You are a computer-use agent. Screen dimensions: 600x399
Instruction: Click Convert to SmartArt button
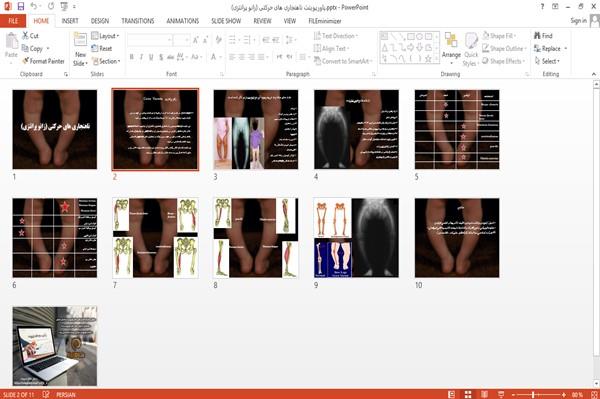tap(343, 61)
